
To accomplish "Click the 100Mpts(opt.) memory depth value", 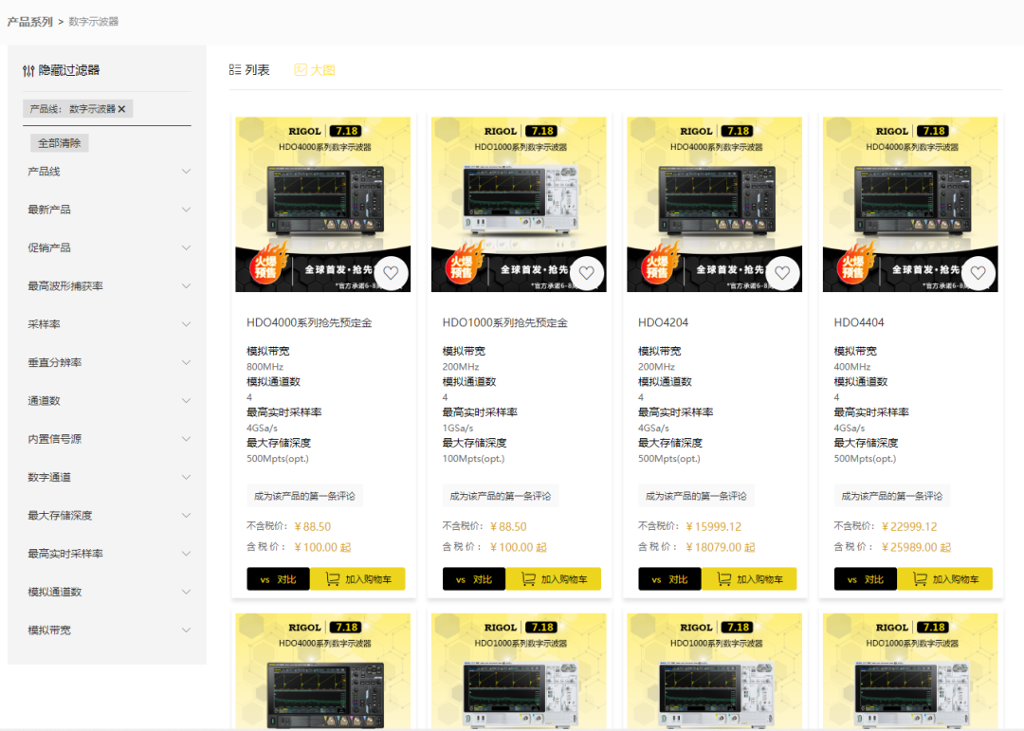I will click(473, 459).
